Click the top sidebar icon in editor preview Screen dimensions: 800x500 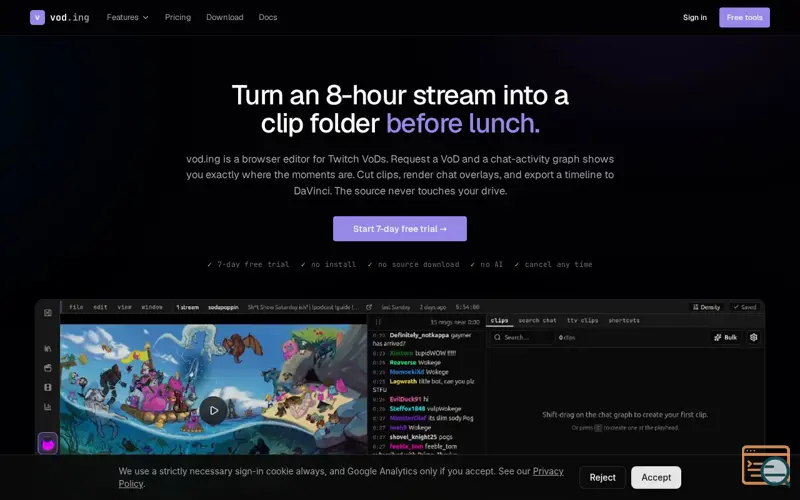(x=48, y=313)
